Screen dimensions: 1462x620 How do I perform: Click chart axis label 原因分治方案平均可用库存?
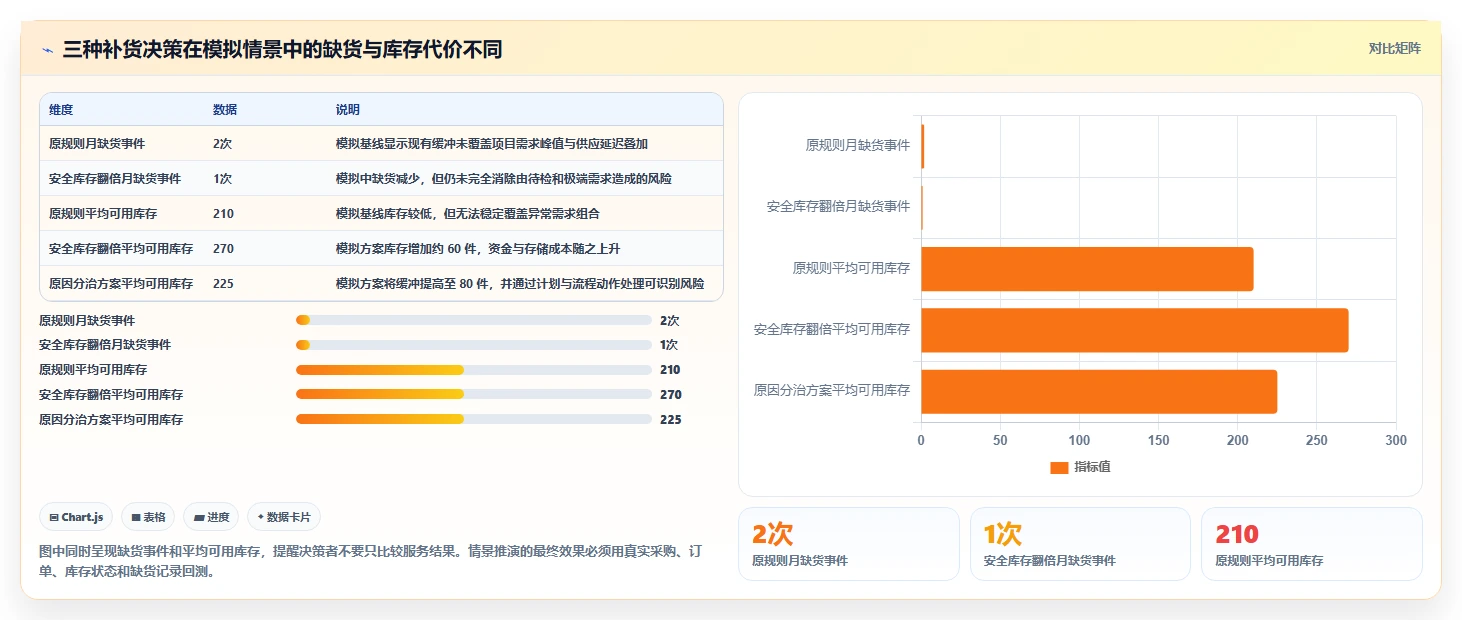tap(833, 391)
